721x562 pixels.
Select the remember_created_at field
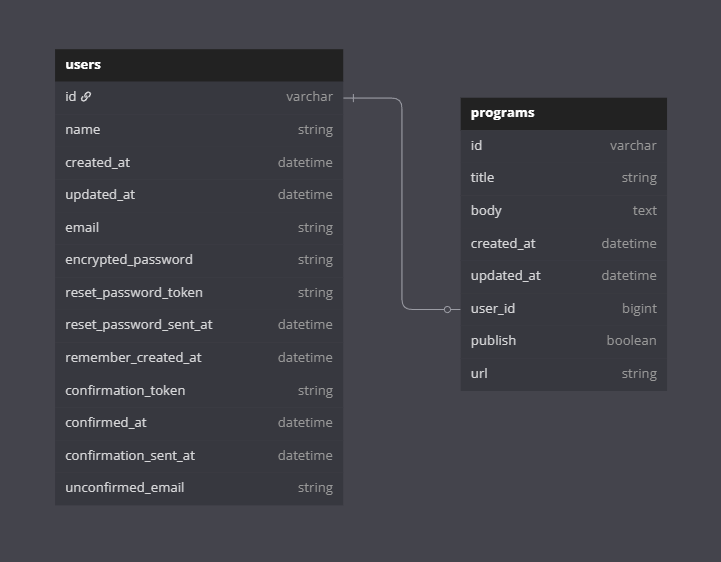(198, 358)
